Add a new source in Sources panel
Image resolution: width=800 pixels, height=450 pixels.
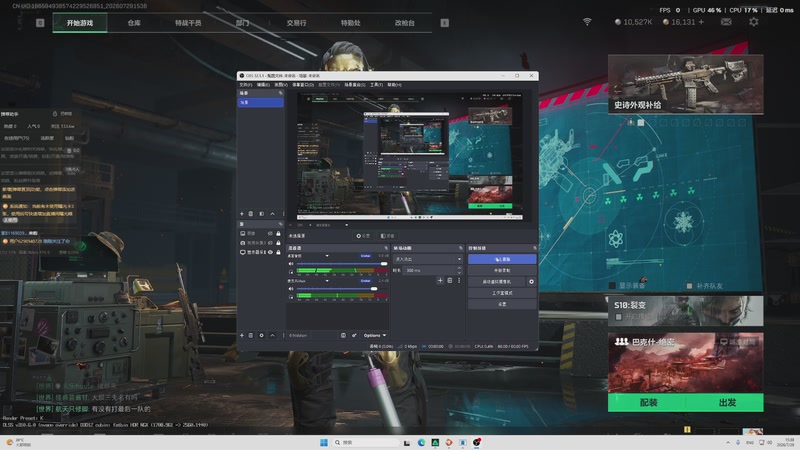tap(242, 335)
